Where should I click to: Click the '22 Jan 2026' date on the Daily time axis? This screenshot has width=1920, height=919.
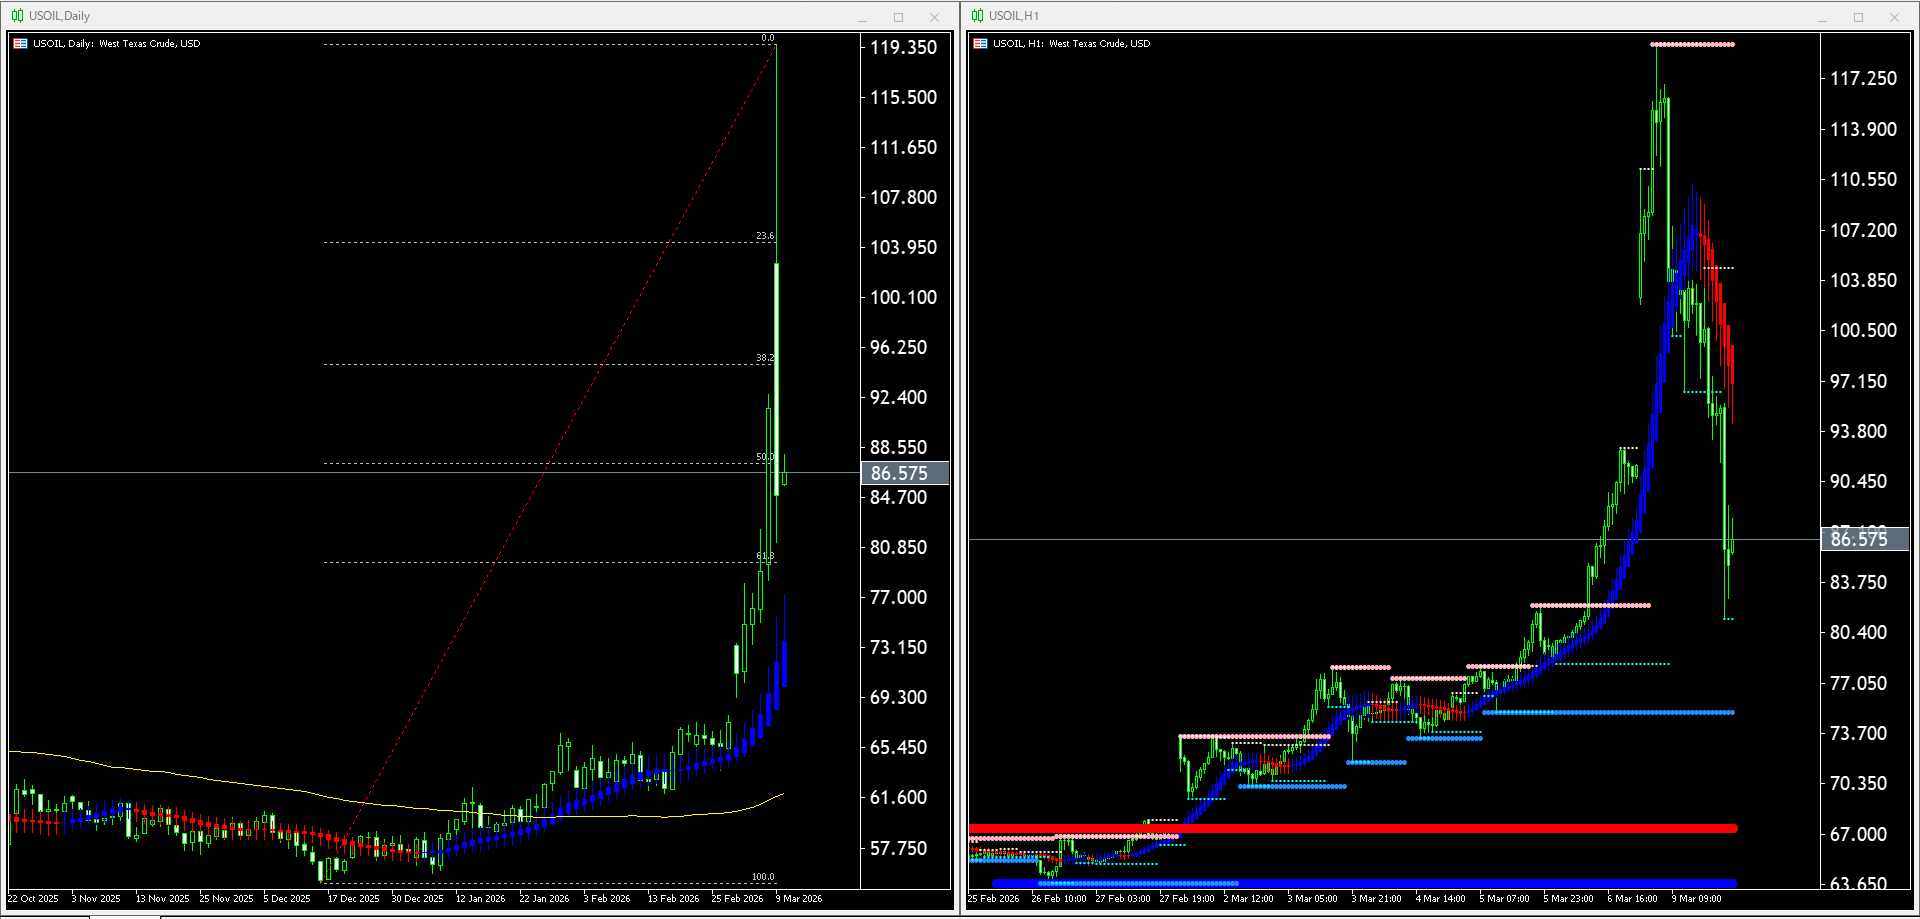pyautogui.click(x=545, y=899)
